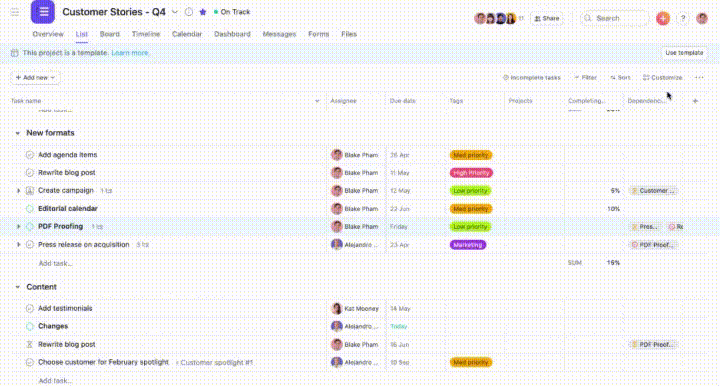The height and width of the screenshot is (386, 720).
Task: Switch to the Timeline tab
Action: coord(146,34)
